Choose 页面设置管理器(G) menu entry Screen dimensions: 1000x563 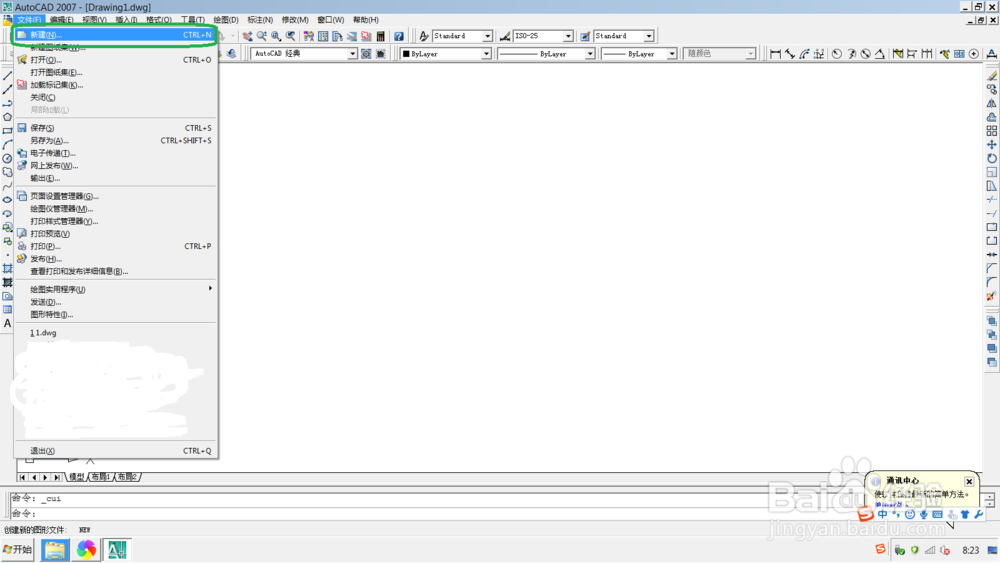click(115, 196)
